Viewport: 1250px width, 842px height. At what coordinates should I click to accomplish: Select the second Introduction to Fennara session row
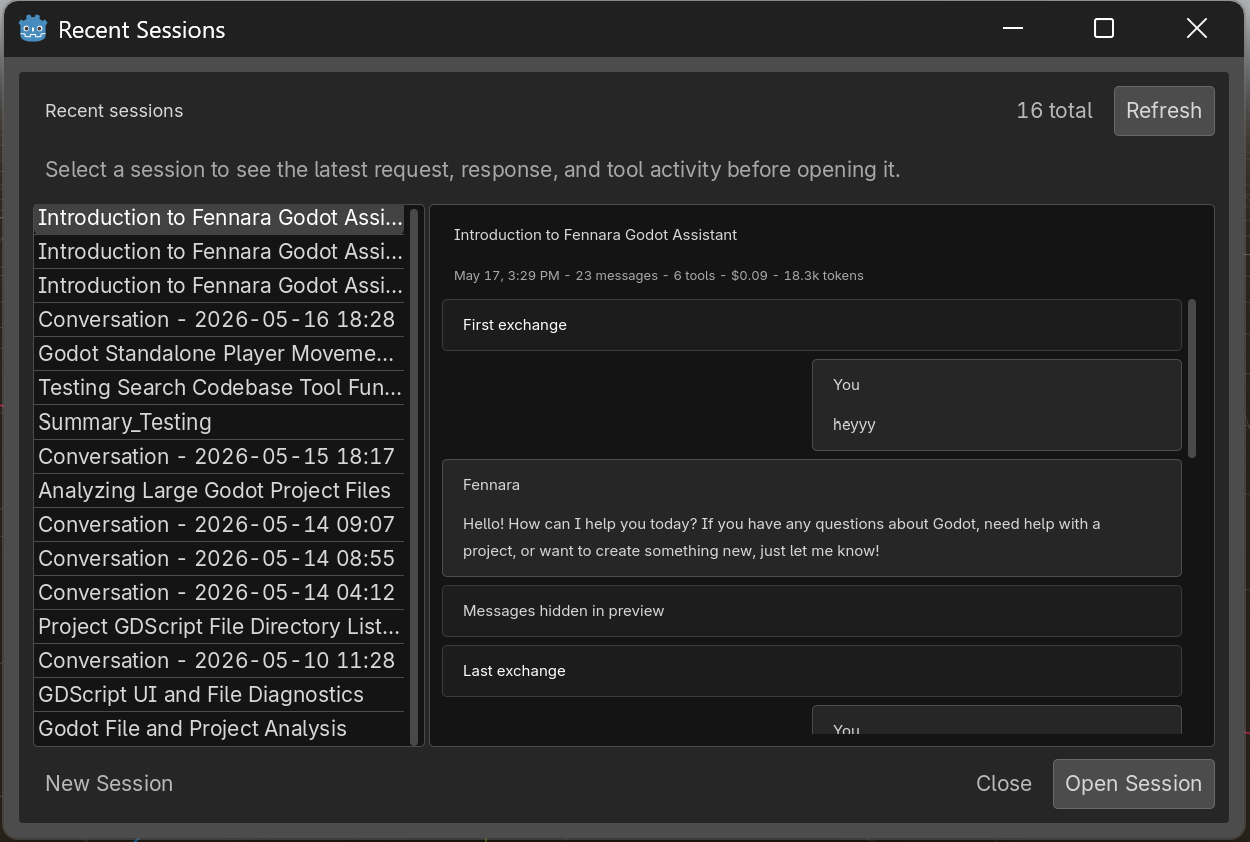(220, 251)
